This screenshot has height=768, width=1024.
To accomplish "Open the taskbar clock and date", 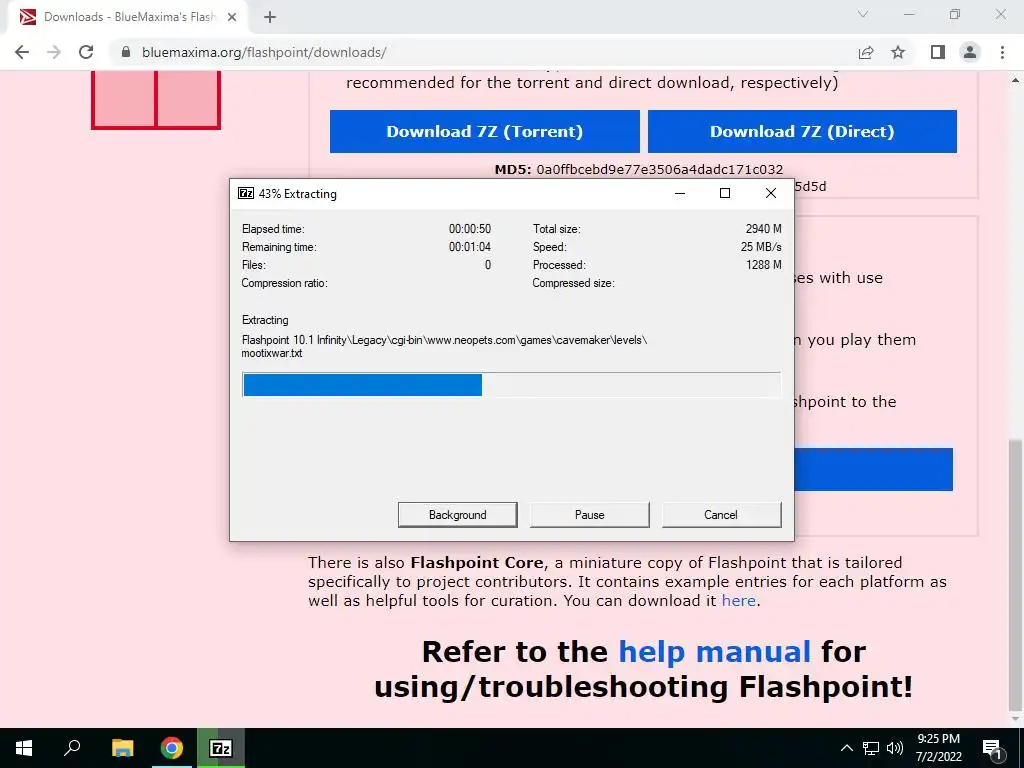I will (938, 748).
